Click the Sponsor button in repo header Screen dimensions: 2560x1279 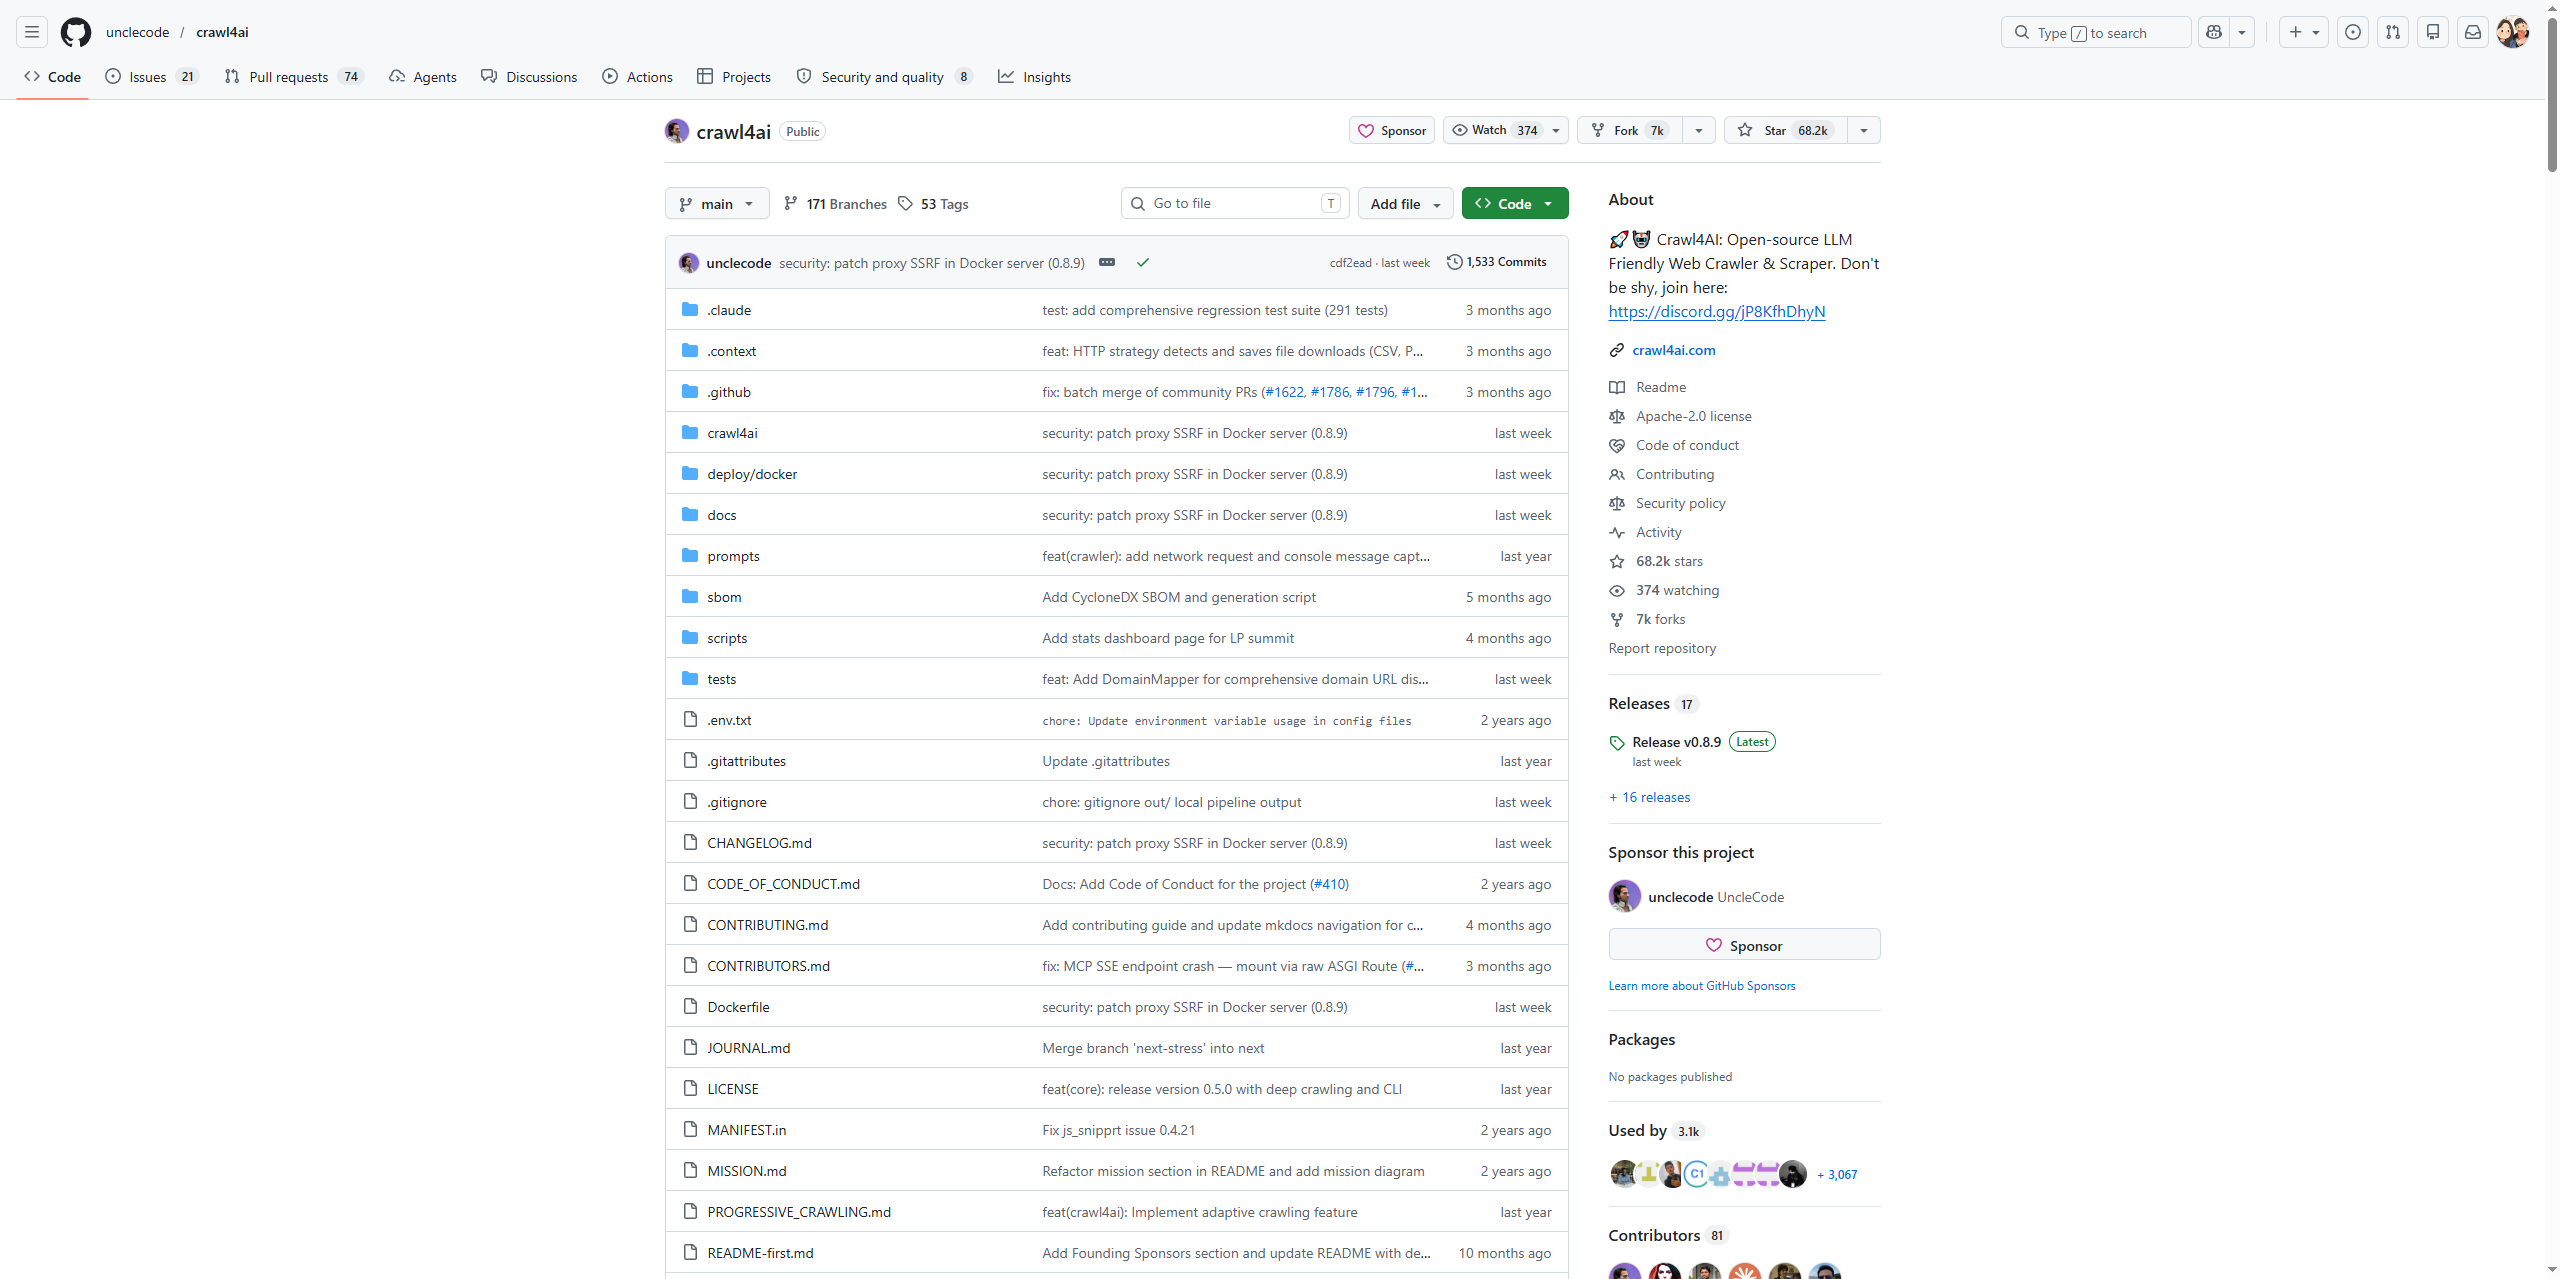pos(1392,130)
